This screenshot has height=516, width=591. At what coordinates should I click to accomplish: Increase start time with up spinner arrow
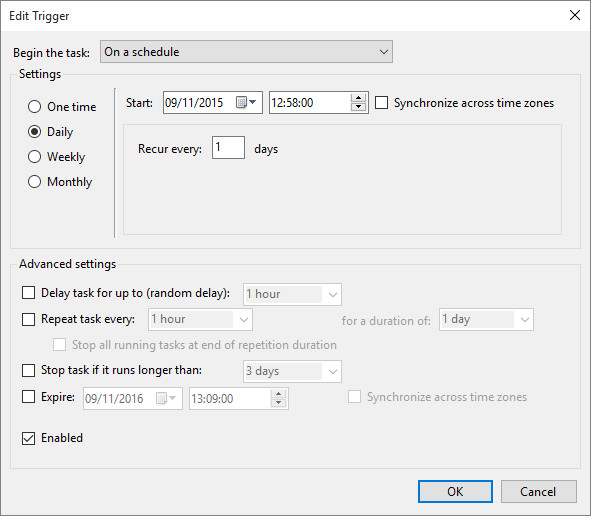click(358, 98)
